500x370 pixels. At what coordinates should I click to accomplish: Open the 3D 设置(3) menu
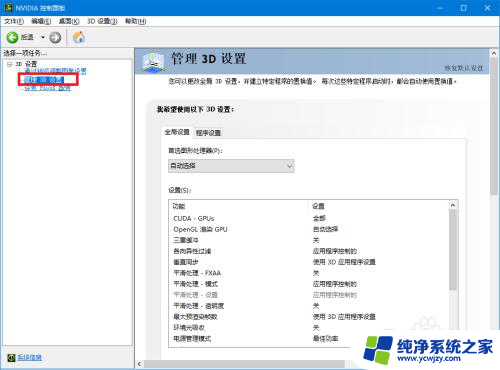pyautogui.click(x=102, y=21)
